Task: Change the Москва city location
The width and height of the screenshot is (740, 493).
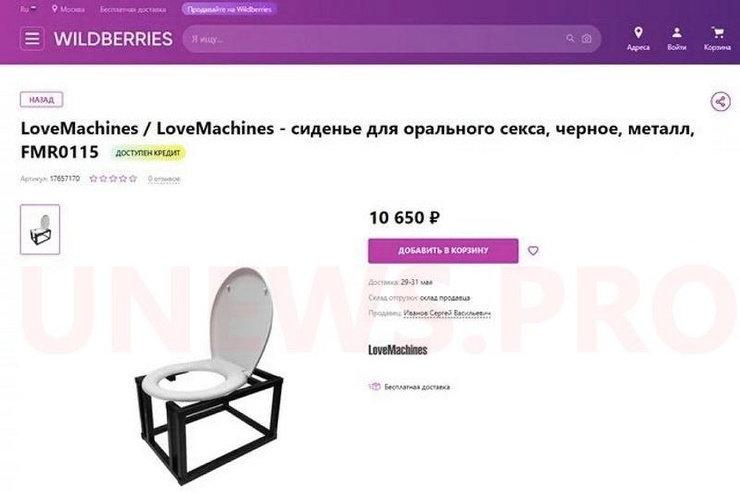Action: 68,9
